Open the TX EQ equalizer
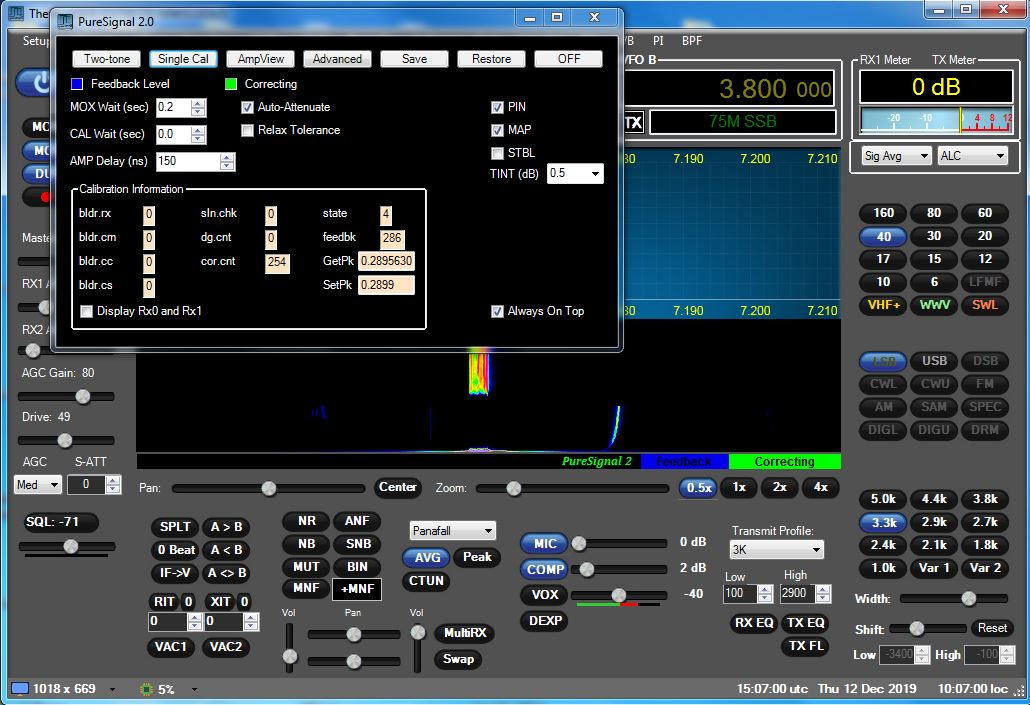 806,623
